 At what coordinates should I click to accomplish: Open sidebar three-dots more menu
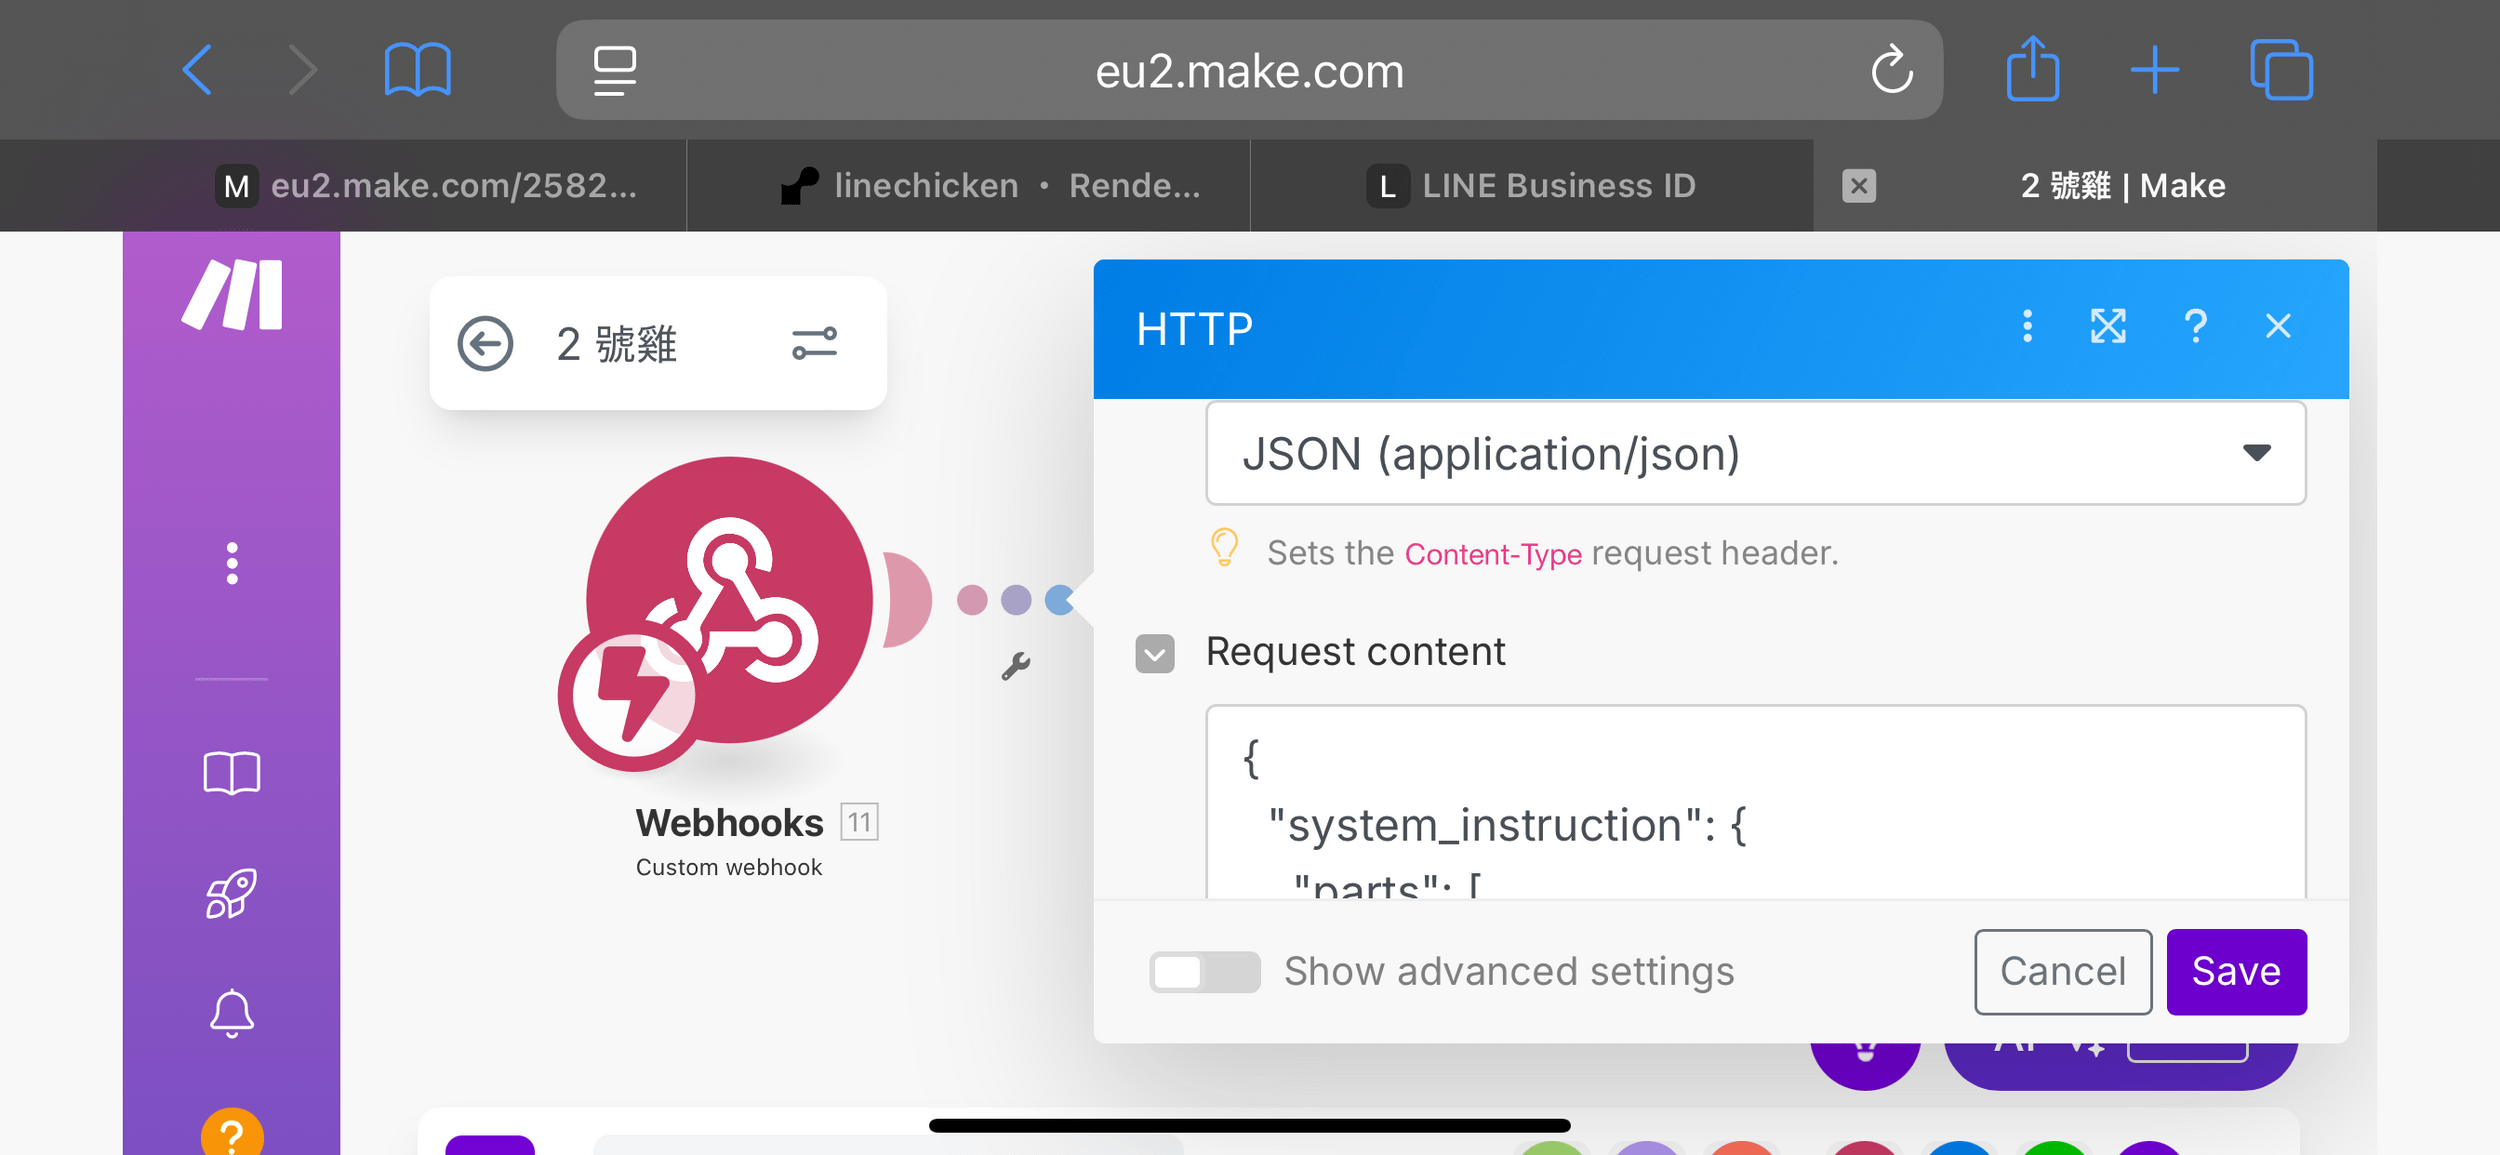pos(232,563)
